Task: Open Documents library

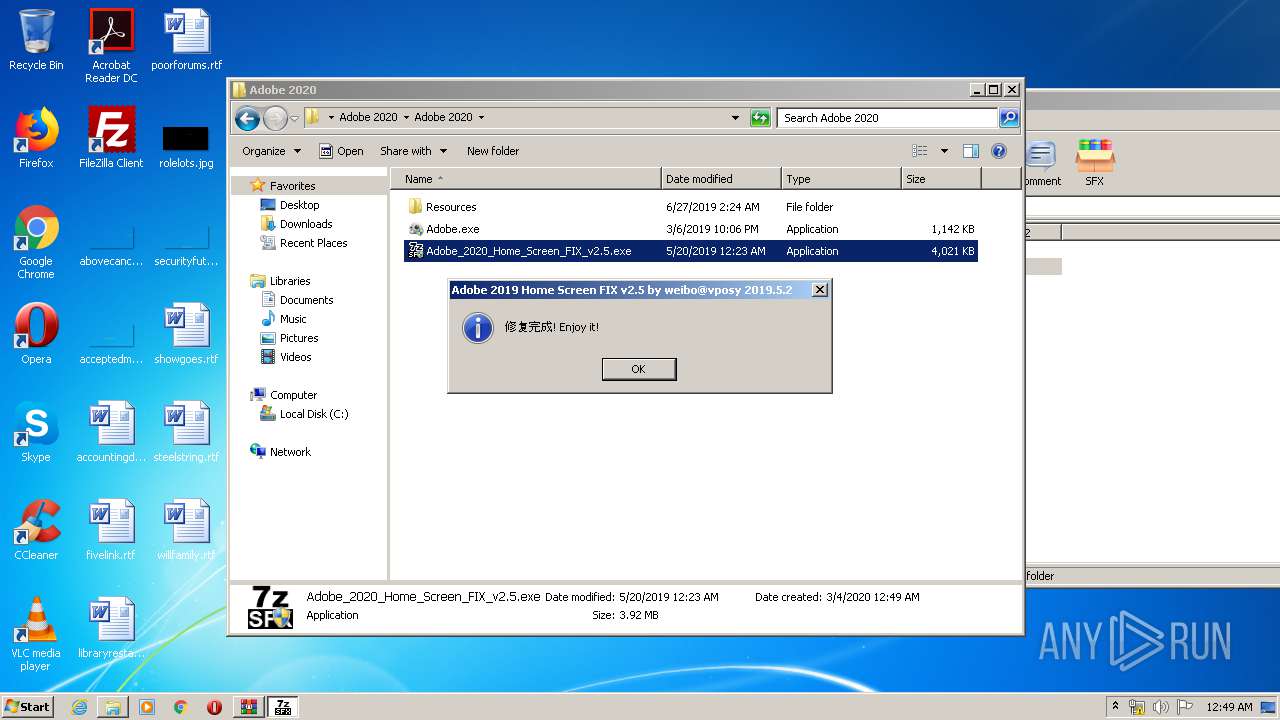Action: point(306,300)
